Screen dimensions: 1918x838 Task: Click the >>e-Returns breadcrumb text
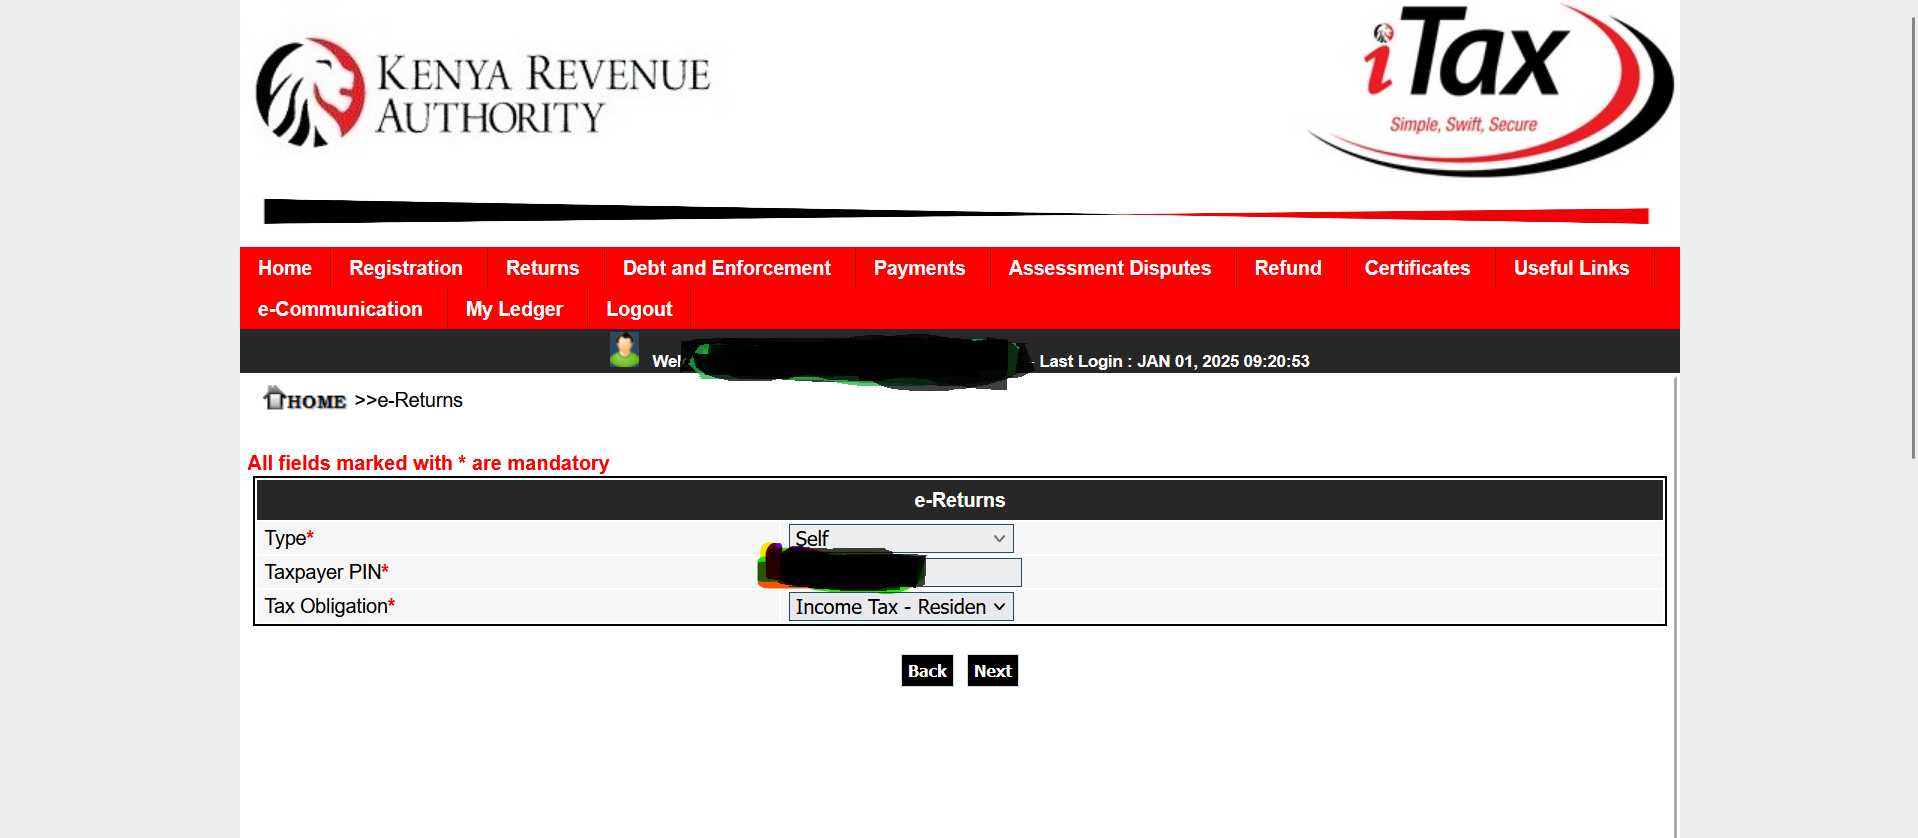[x=408, y=400]
